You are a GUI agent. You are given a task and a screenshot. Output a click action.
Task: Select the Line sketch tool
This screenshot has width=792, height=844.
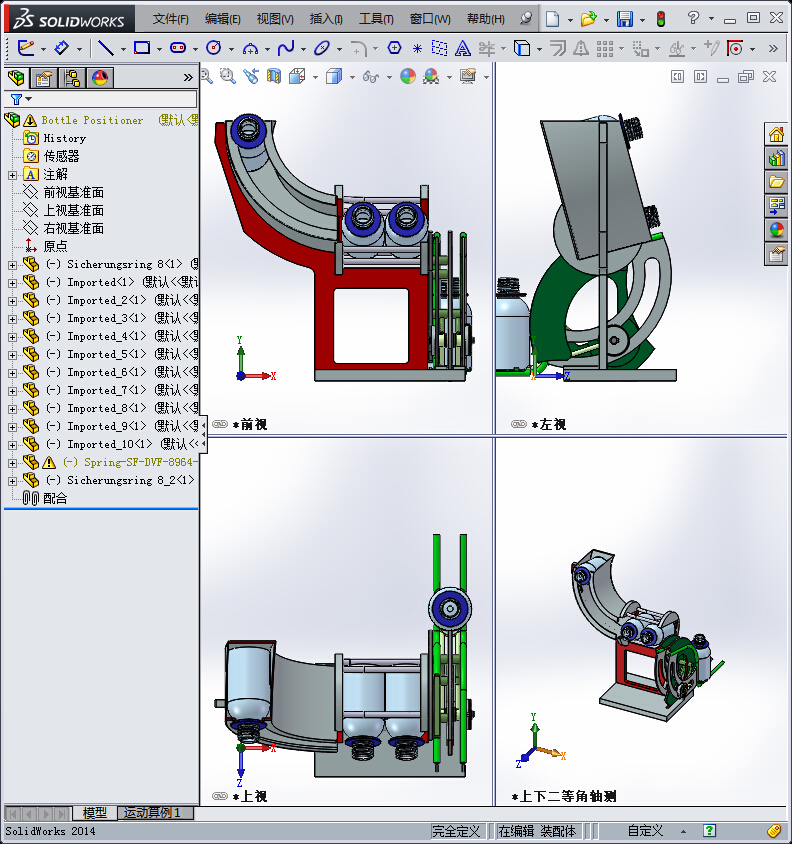coord(106,48)
